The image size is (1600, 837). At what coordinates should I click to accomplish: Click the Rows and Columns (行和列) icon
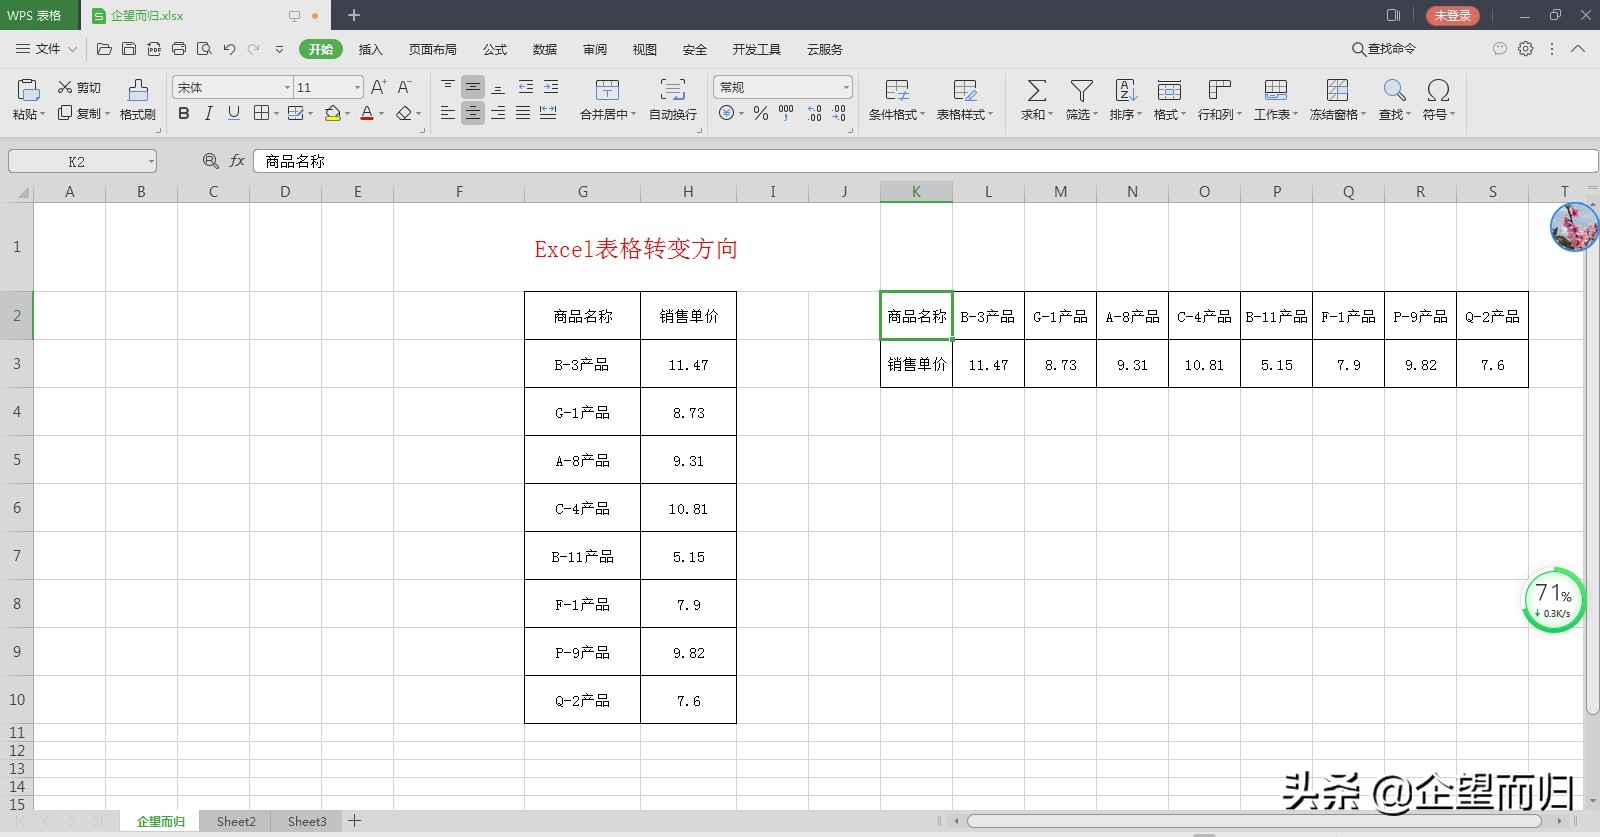[1219, 91]
